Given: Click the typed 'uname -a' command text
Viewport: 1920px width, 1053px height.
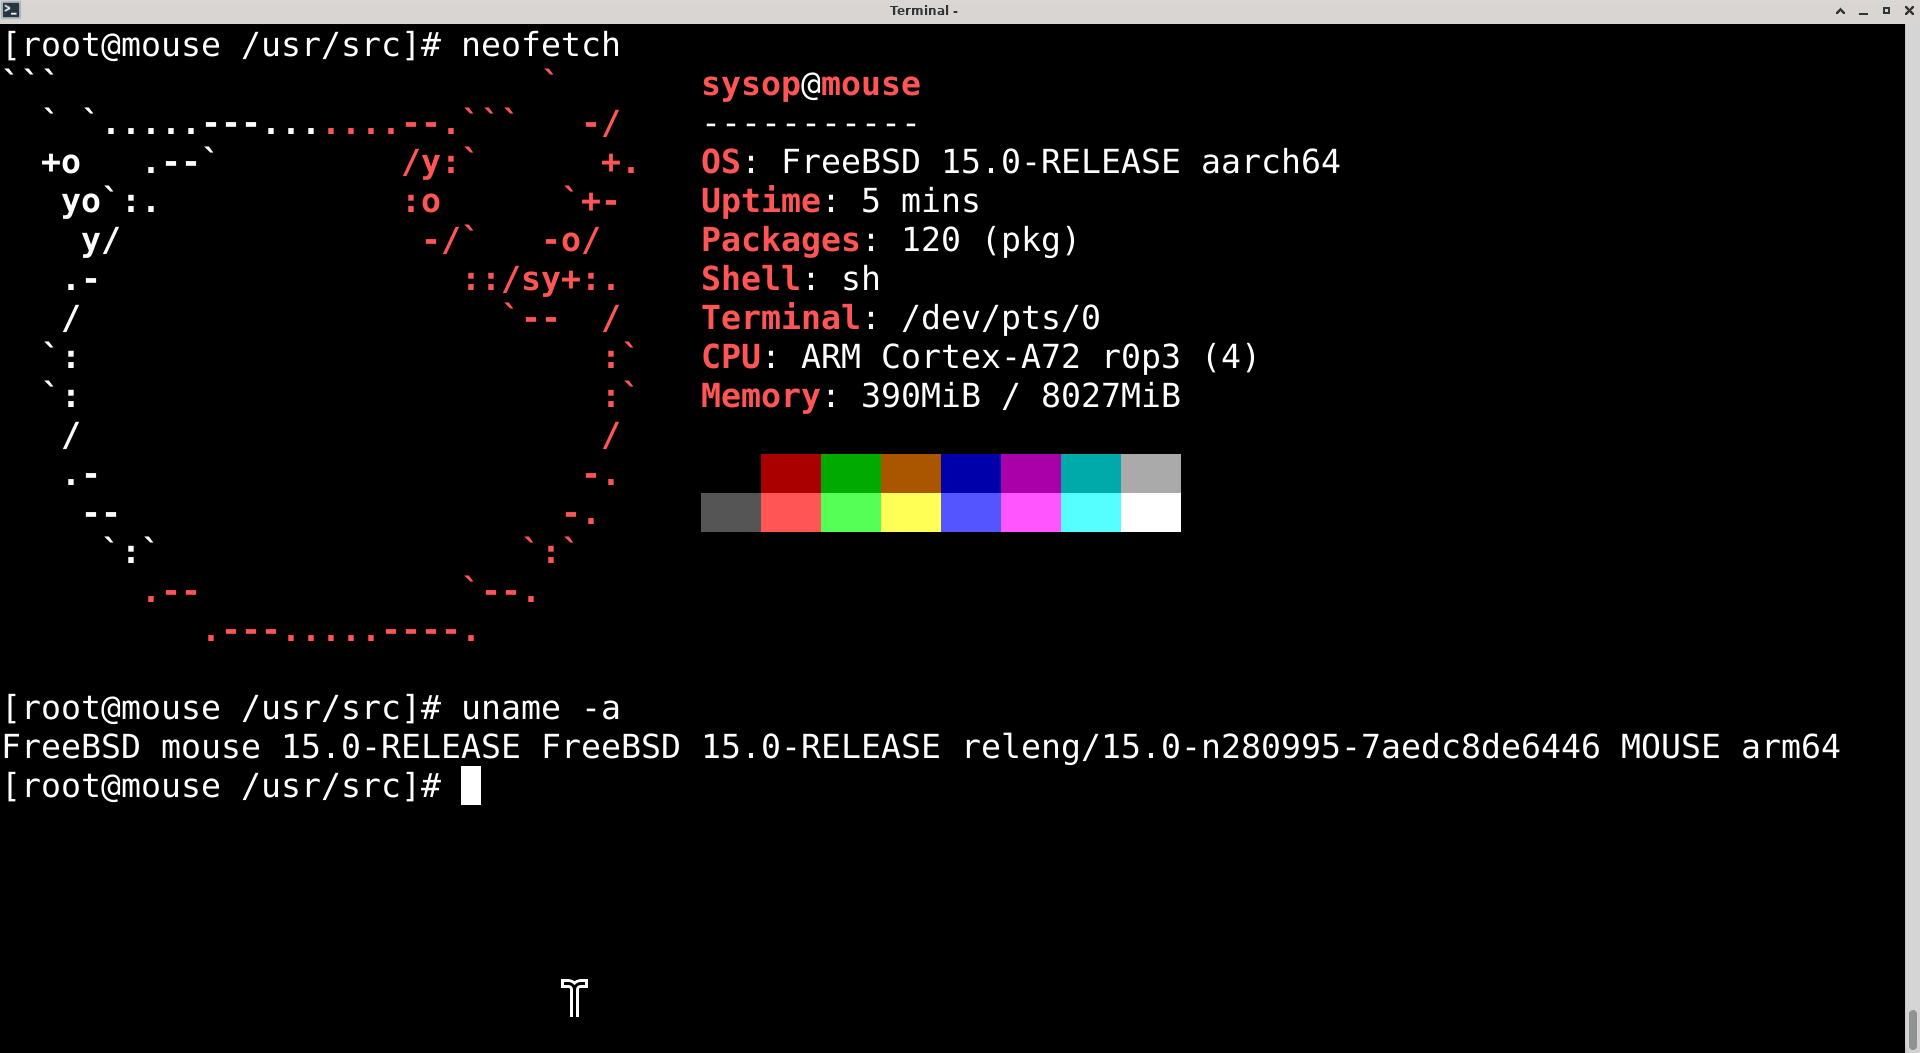Looking at the screenshot, I should [540, 709].
